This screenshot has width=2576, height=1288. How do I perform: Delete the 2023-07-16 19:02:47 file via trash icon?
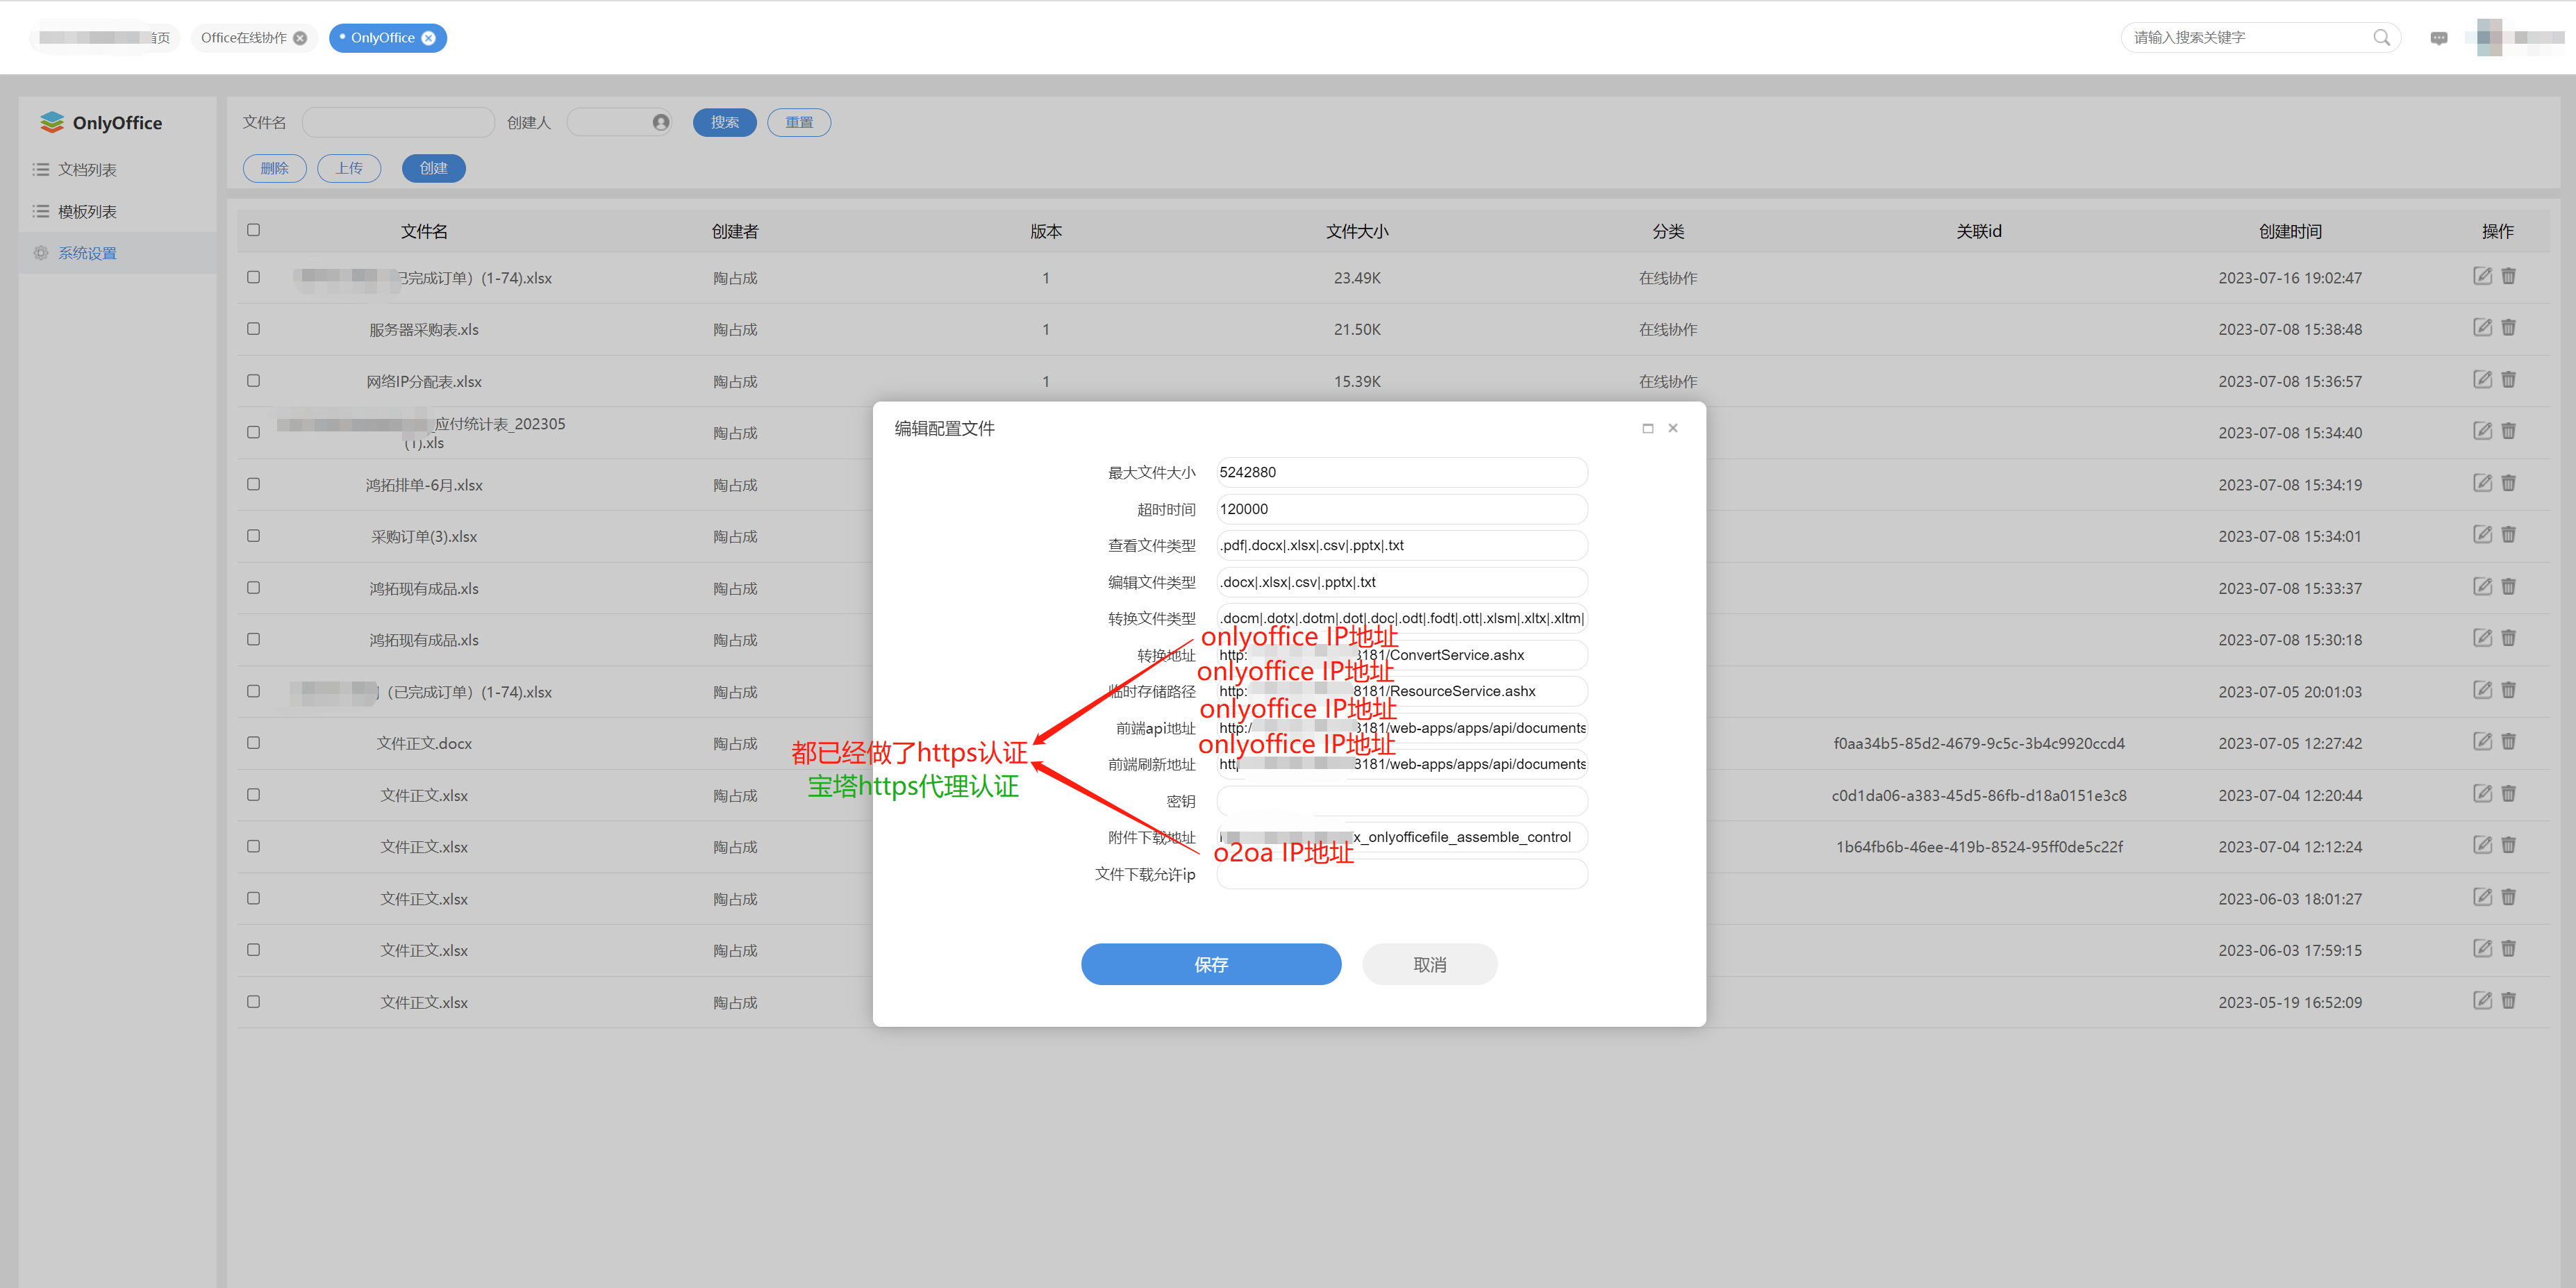pos(2508,276)
